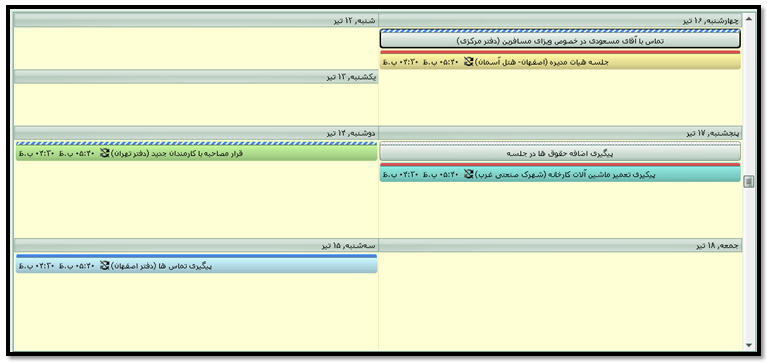Select the جمعه، ۱۸ تیر day header
Viewport: 767px width, 362px height.
point(561,246)
